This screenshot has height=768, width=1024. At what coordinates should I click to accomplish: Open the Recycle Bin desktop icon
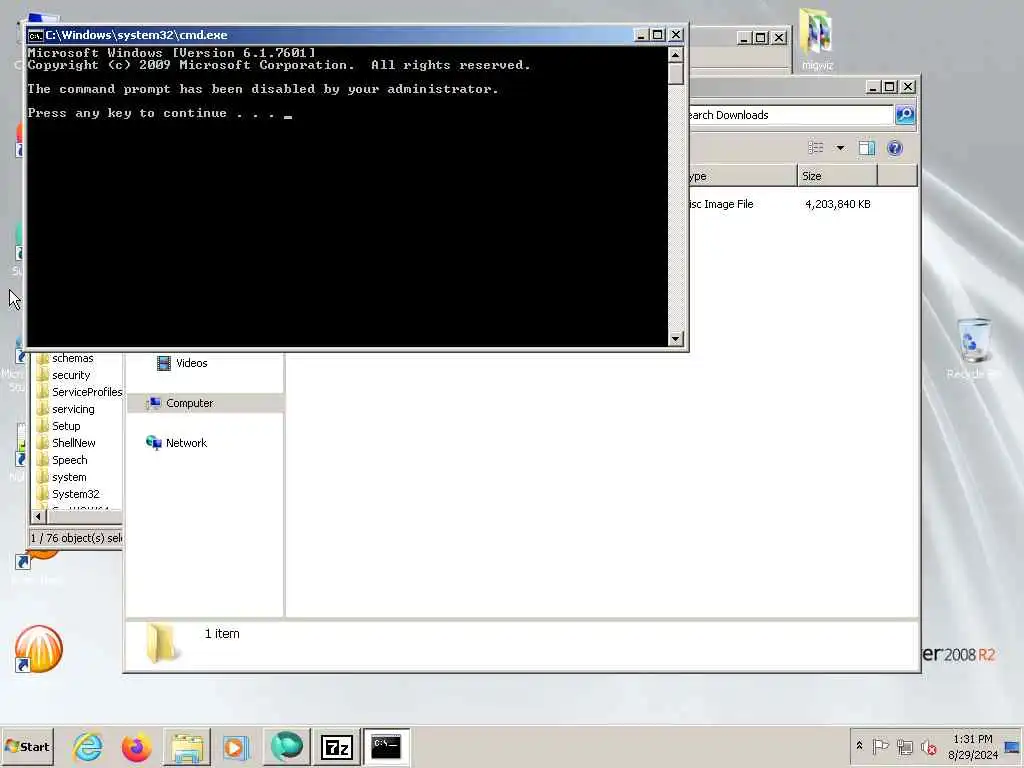[974, 349]
